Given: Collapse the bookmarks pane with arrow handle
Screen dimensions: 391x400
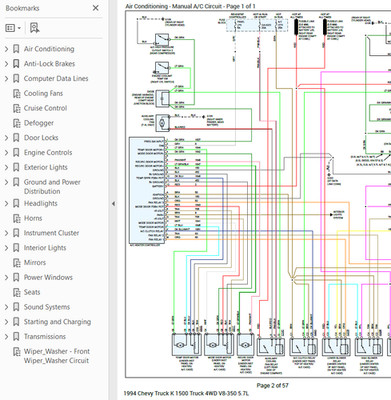Looking at the screenshot, I should [113, 203].
